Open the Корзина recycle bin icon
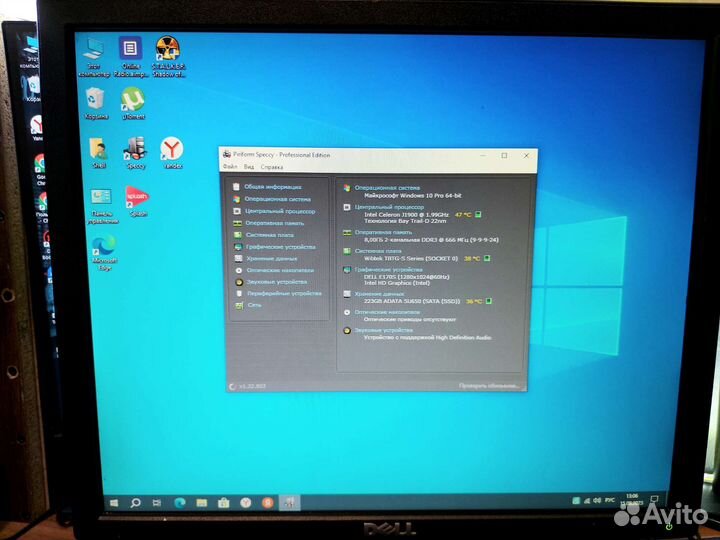The width and height of the screenshot is (720, 540). 96,100
